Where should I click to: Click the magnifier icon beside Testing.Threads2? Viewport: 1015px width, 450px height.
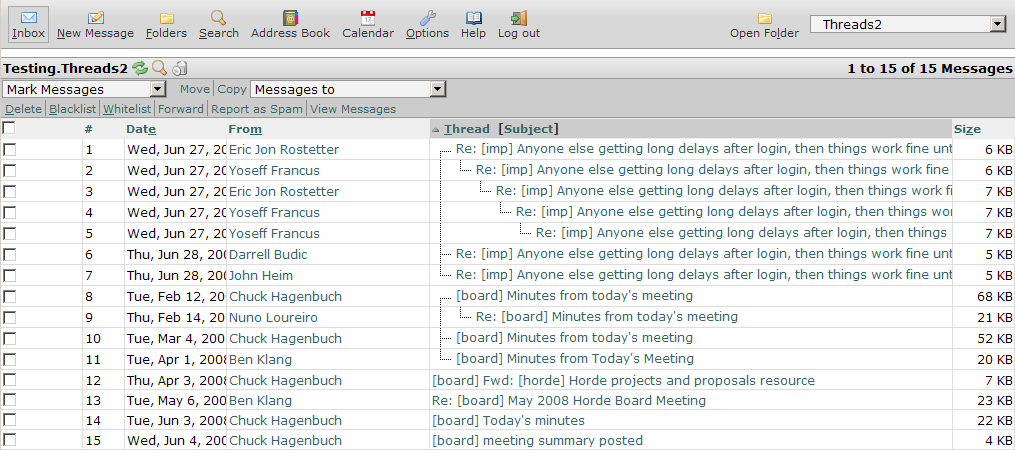(159, 68)
